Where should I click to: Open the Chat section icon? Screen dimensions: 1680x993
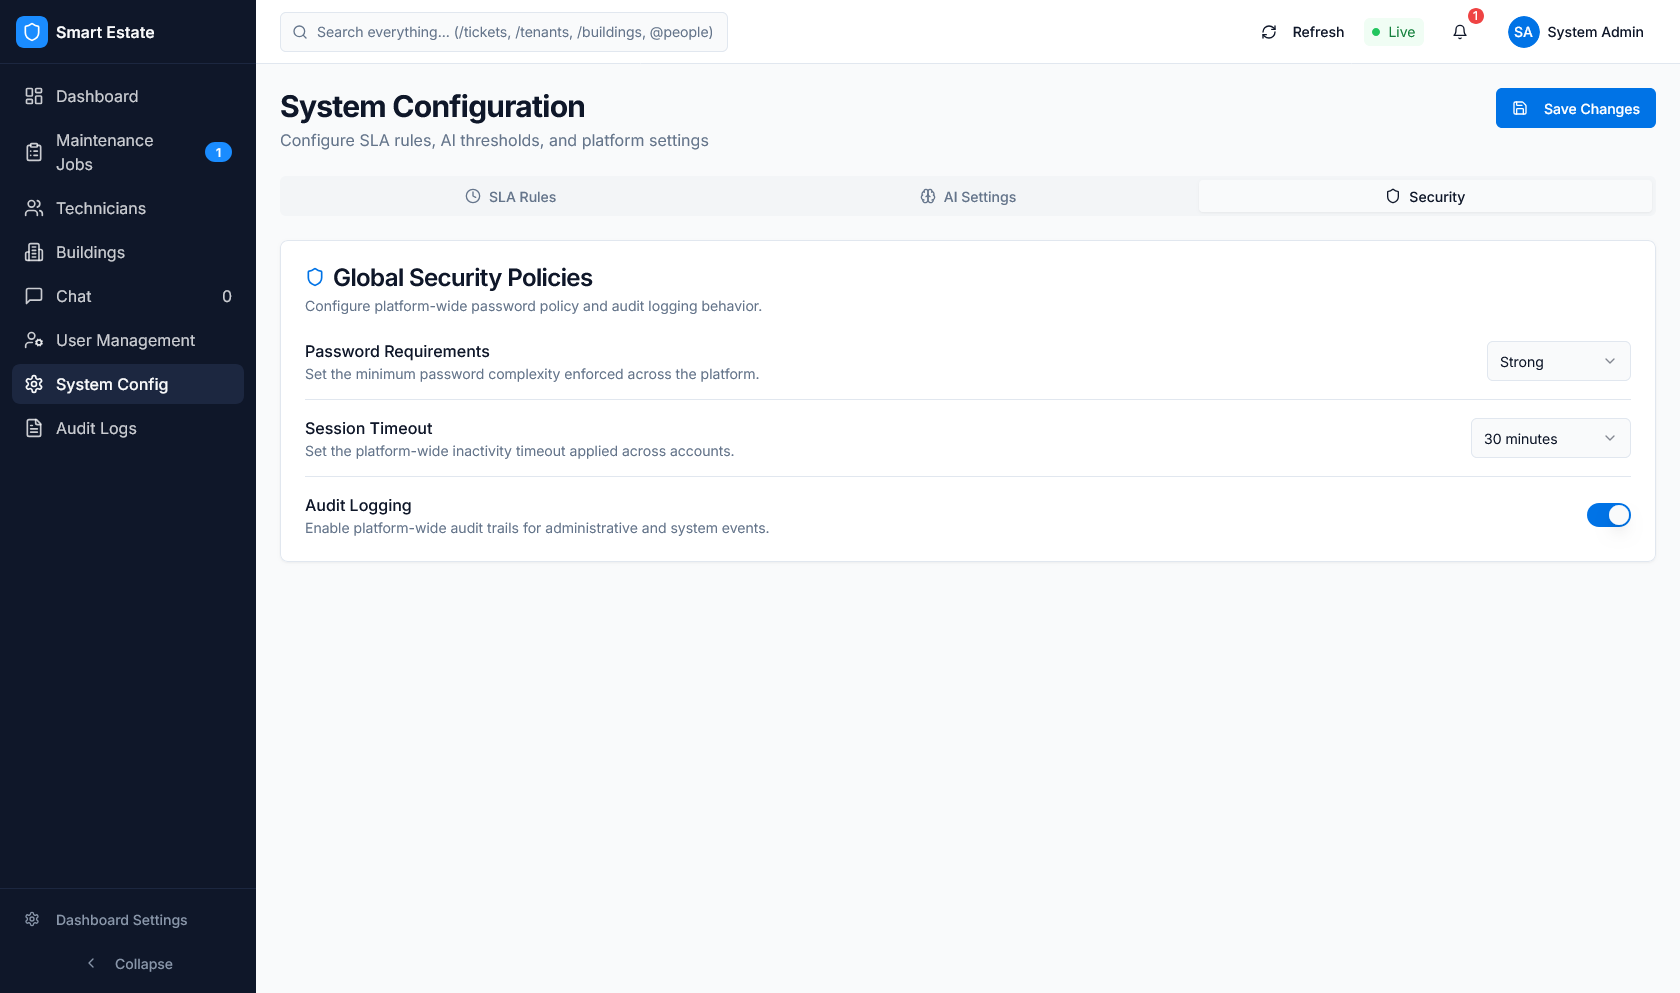(34, 296)
